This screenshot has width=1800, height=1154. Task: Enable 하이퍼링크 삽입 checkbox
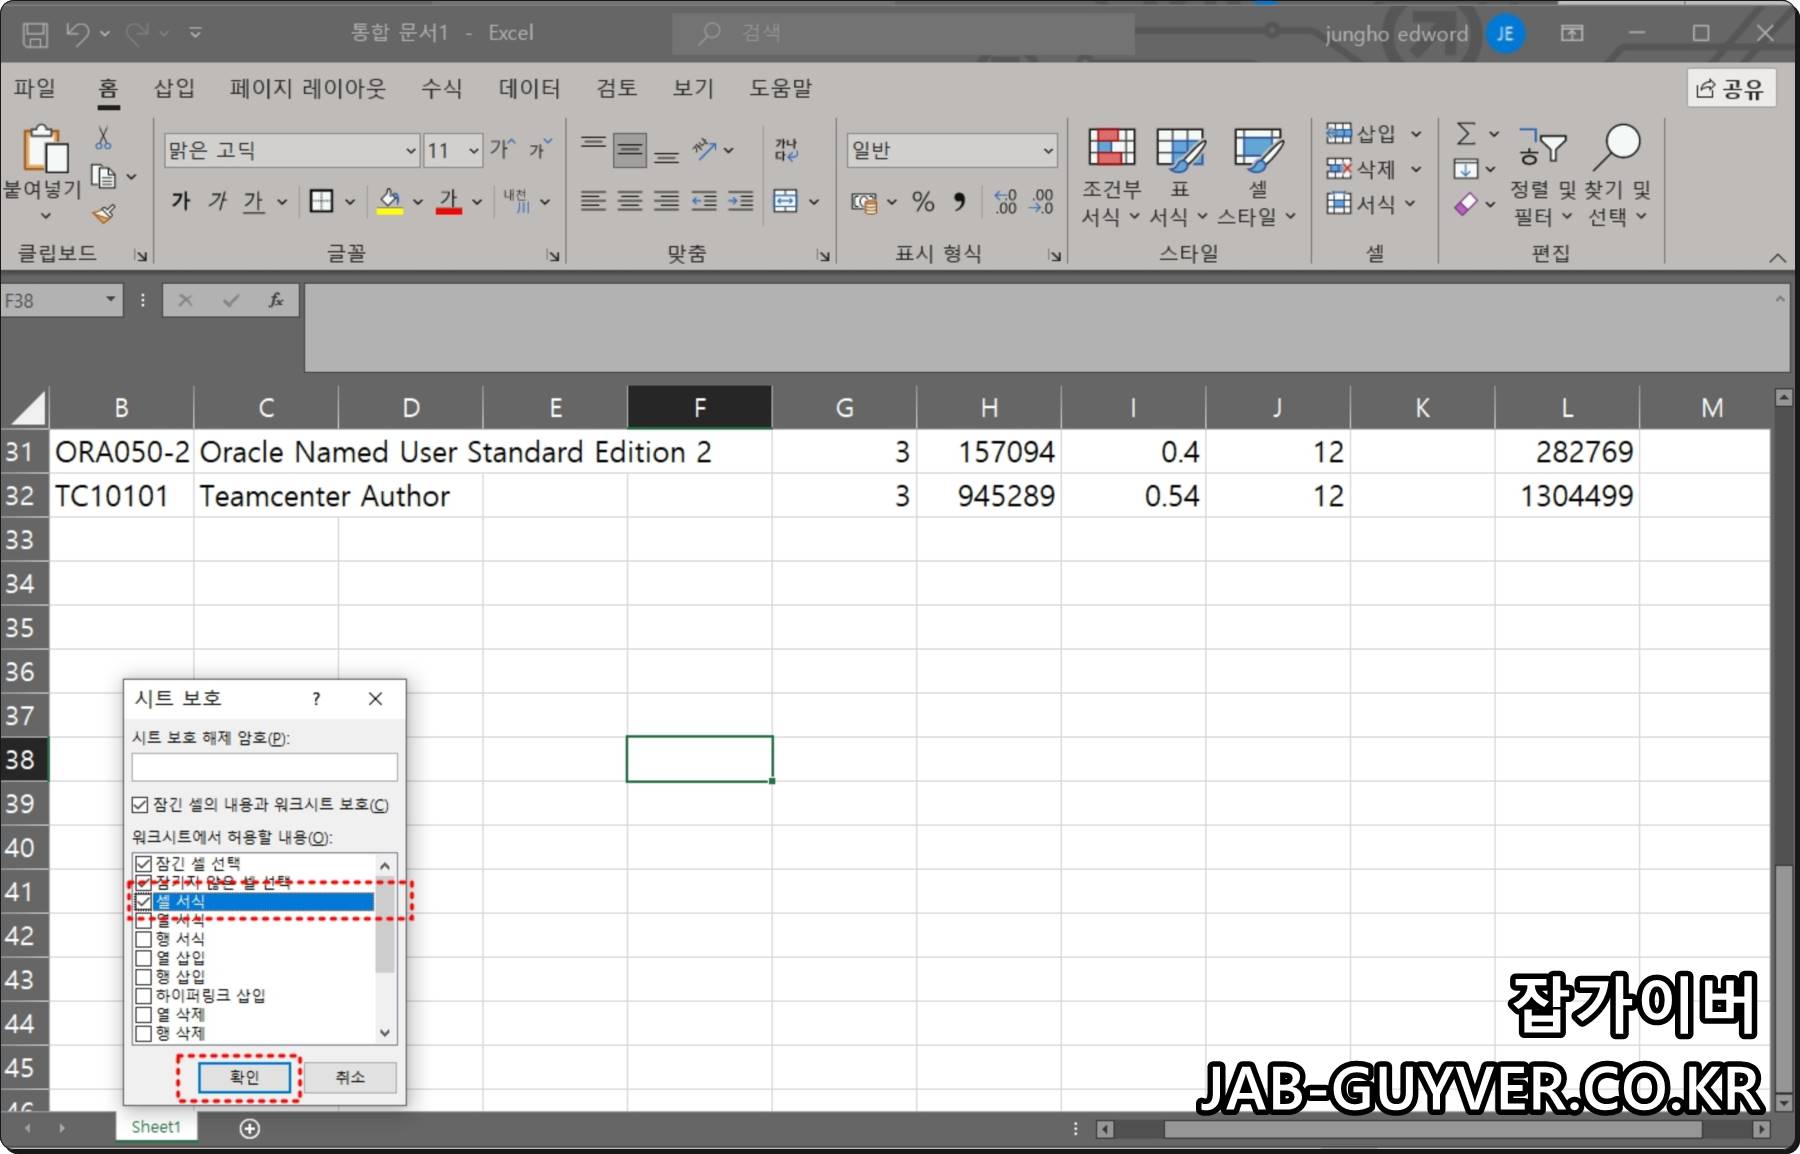click(143, 996)
